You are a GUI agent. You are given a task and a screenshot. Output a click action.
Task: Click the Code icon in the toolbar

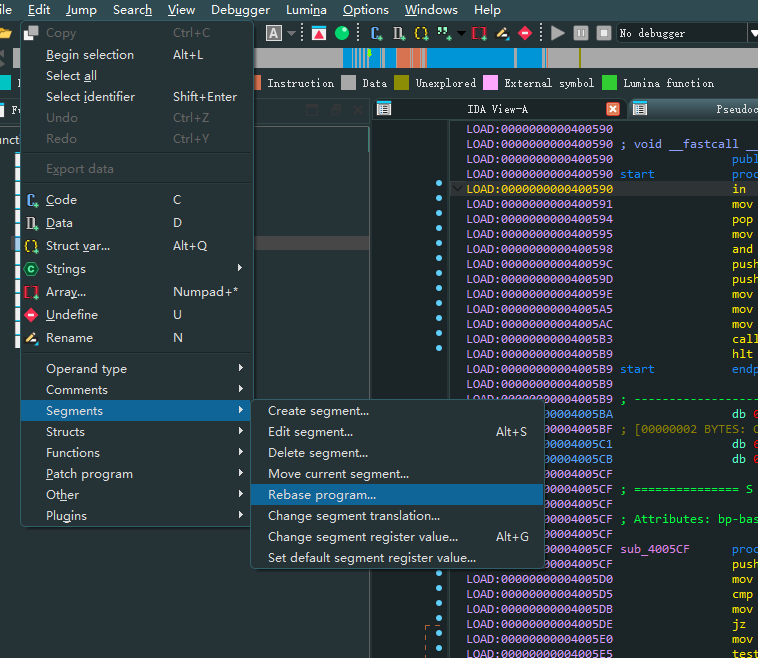pyautogui.click(x=377, y=33)
